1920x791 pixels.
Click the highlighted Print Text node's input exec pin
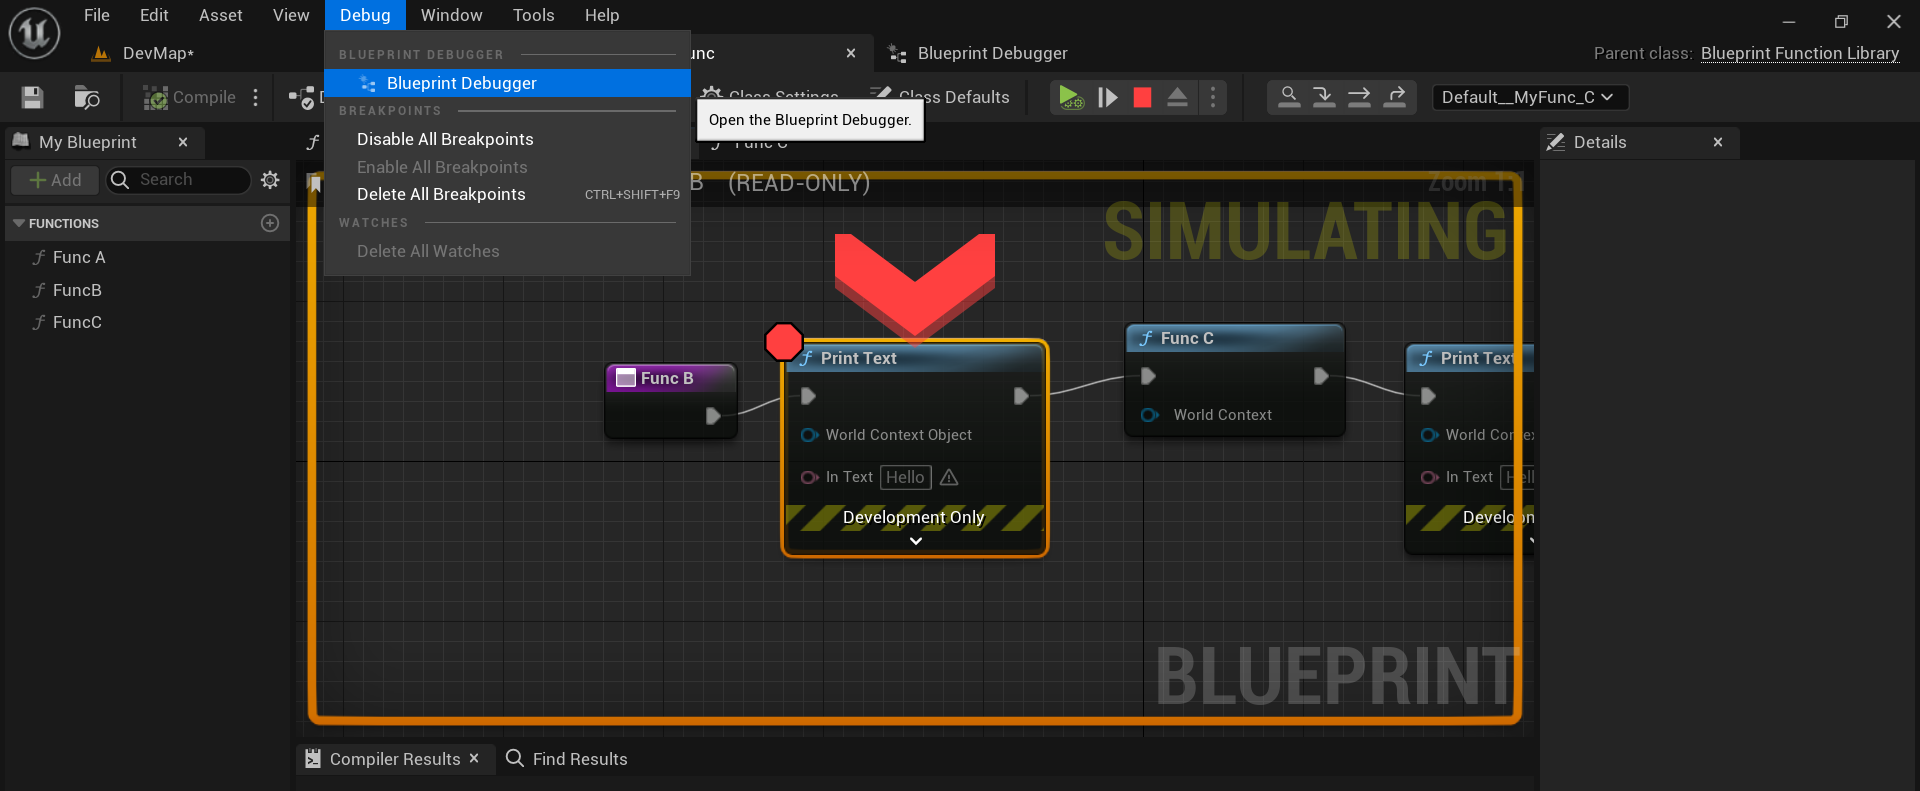tap(808, 396)
